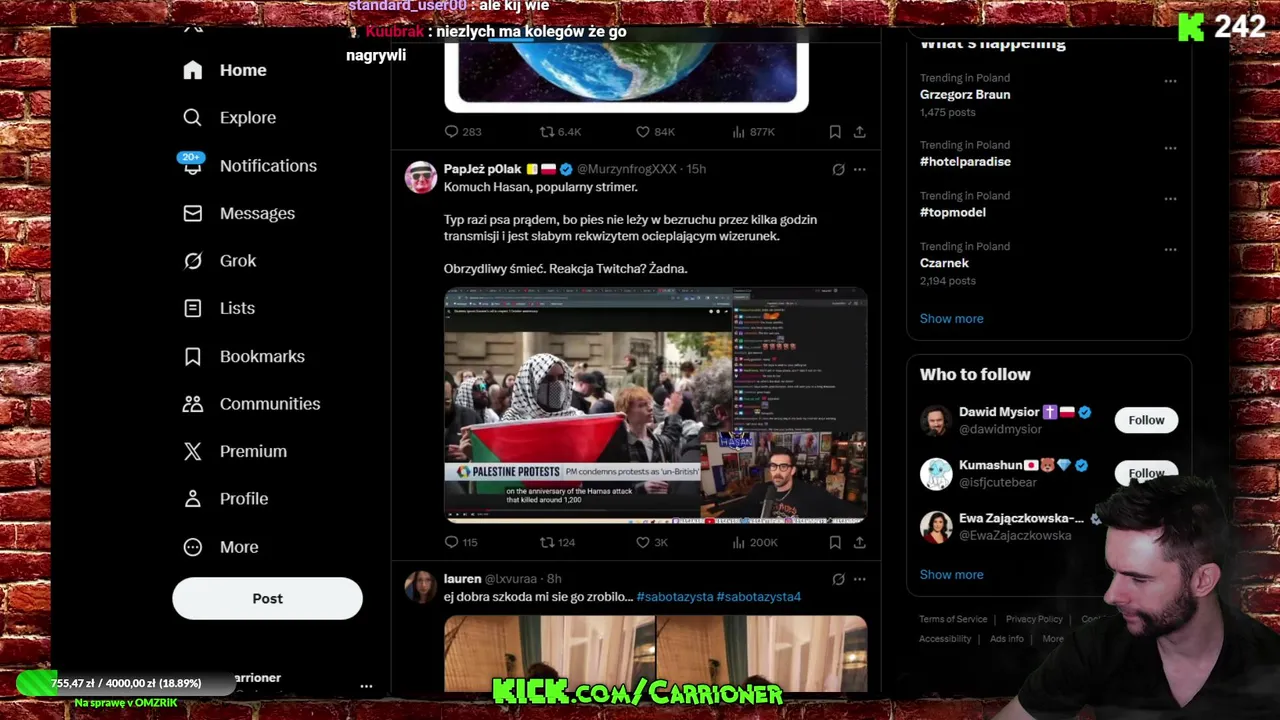This screenshot has height=720, width=1280.
Task: Open the first #sabotazysta hashtag link
Action: point(675,597)
